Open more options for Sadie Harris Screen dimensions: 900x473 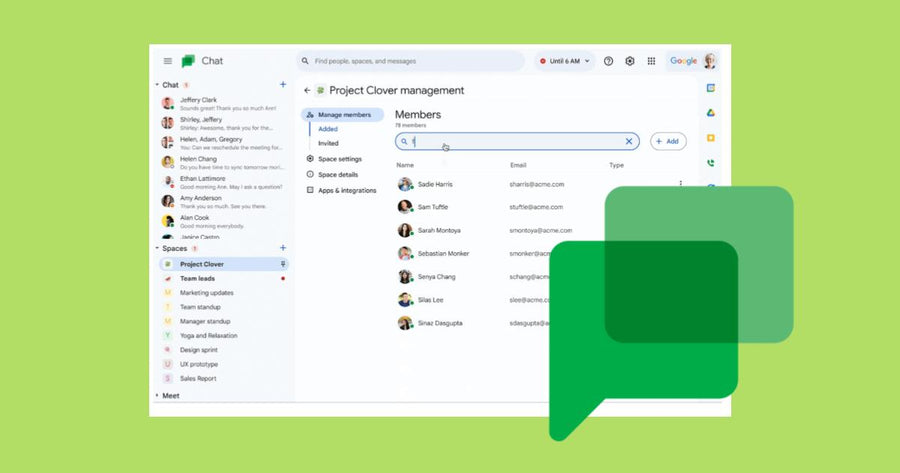(681, 184)
